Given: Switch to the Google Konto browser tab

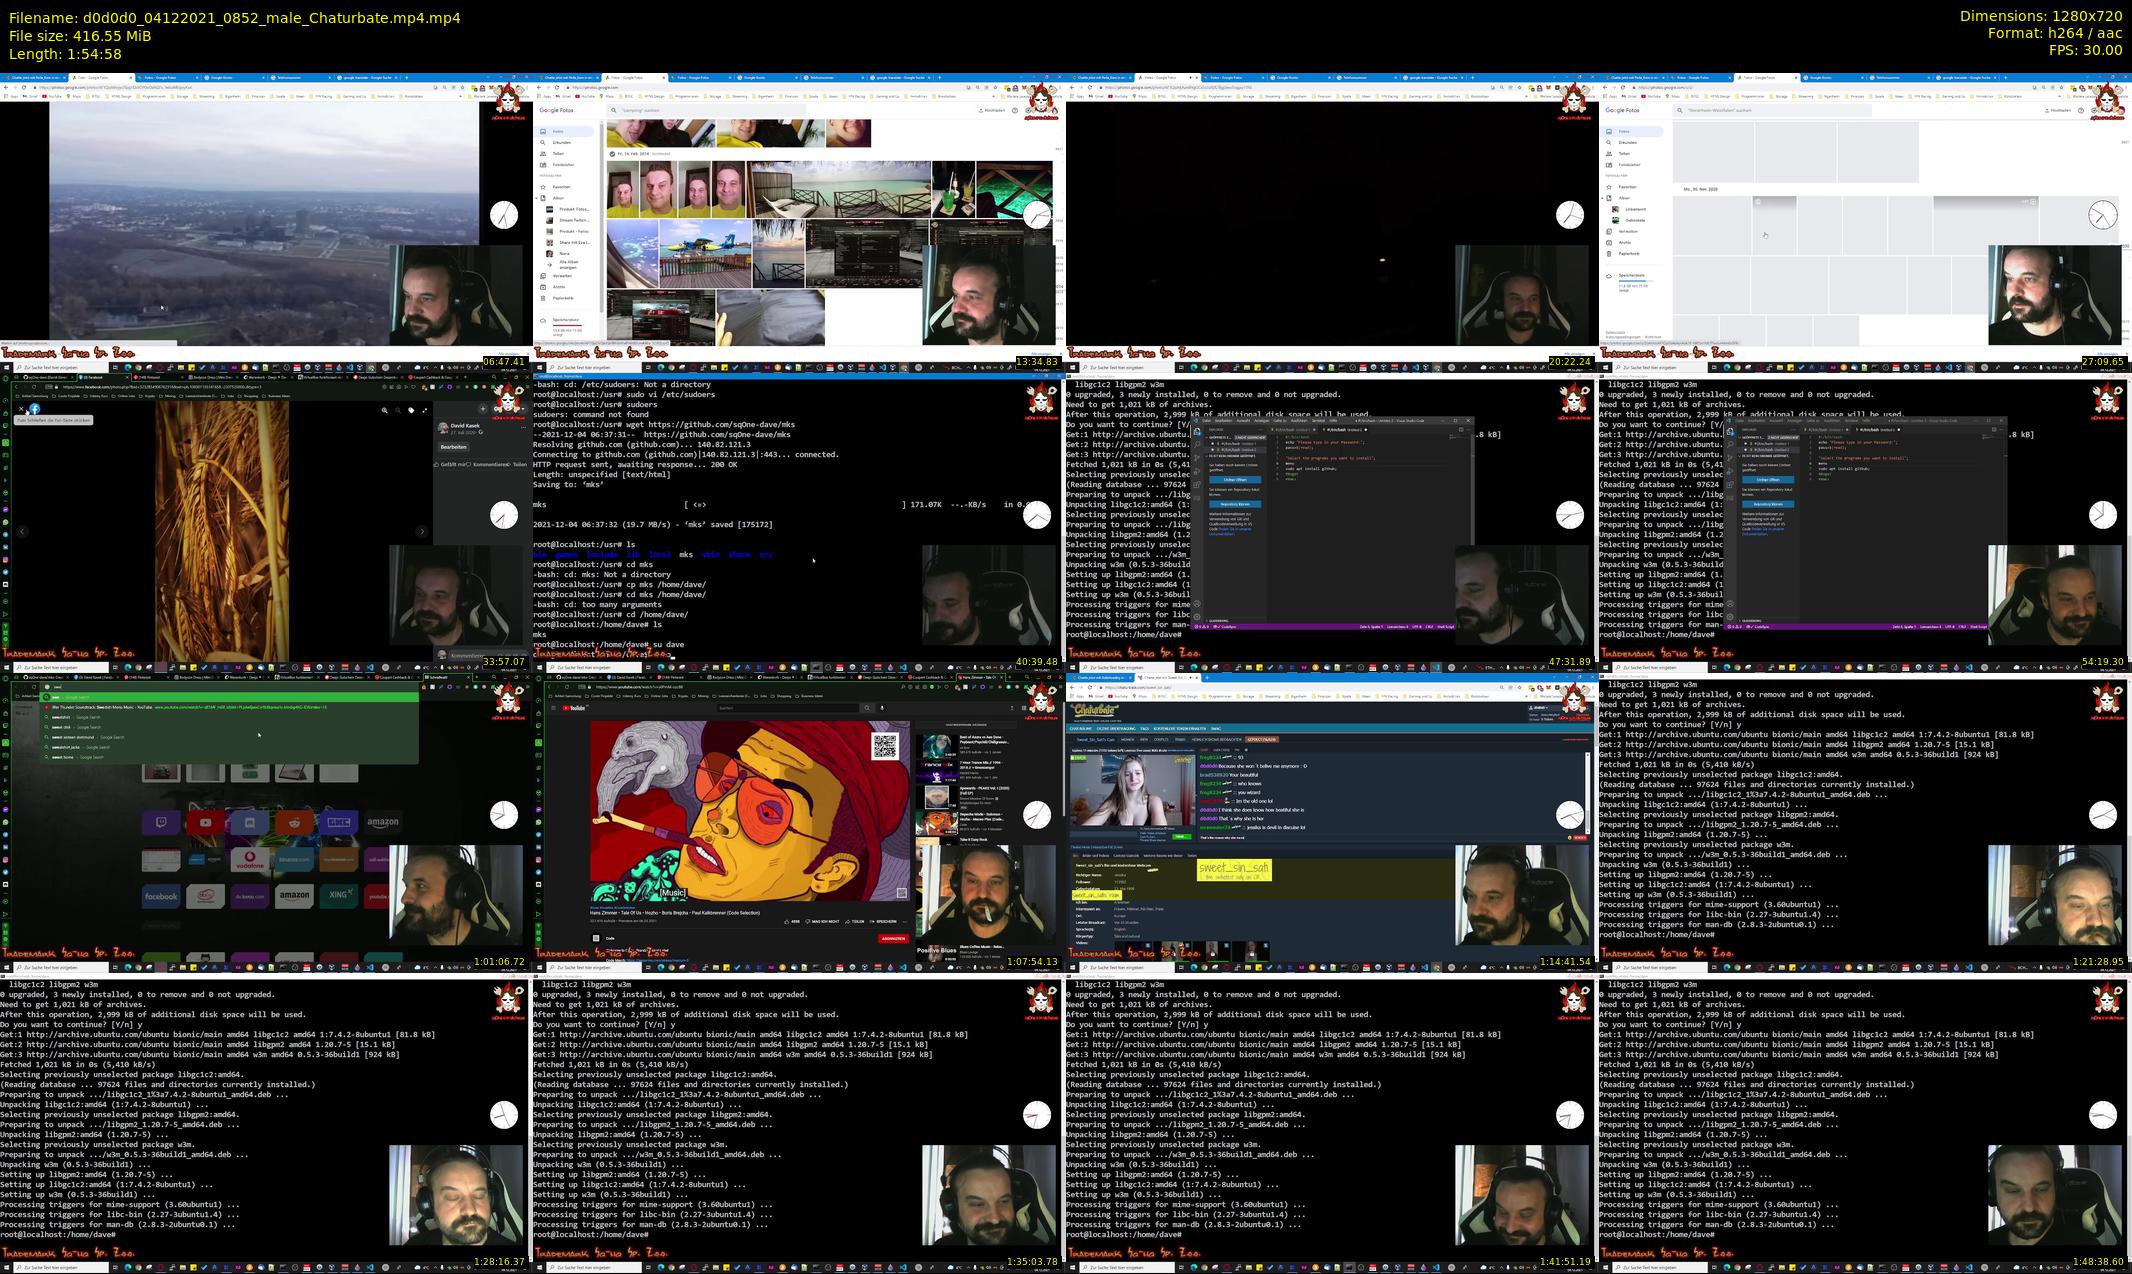Looking at the screenshot, I should pos(755,77).
